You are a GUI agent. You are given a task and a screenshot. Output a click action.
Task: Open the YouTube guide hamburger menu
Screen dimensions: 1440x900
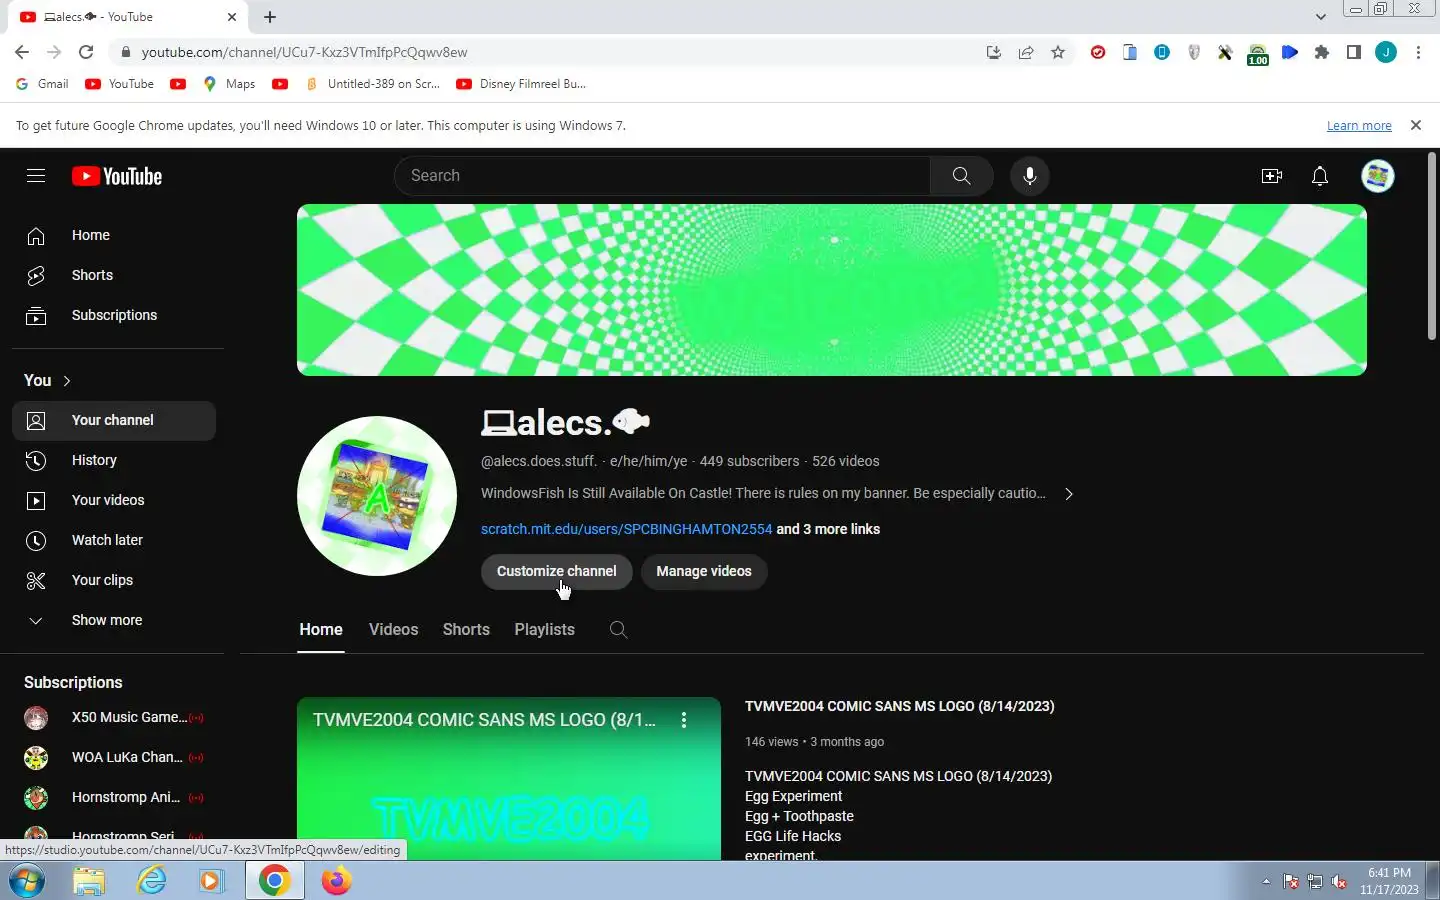click(x=36, y=176)
